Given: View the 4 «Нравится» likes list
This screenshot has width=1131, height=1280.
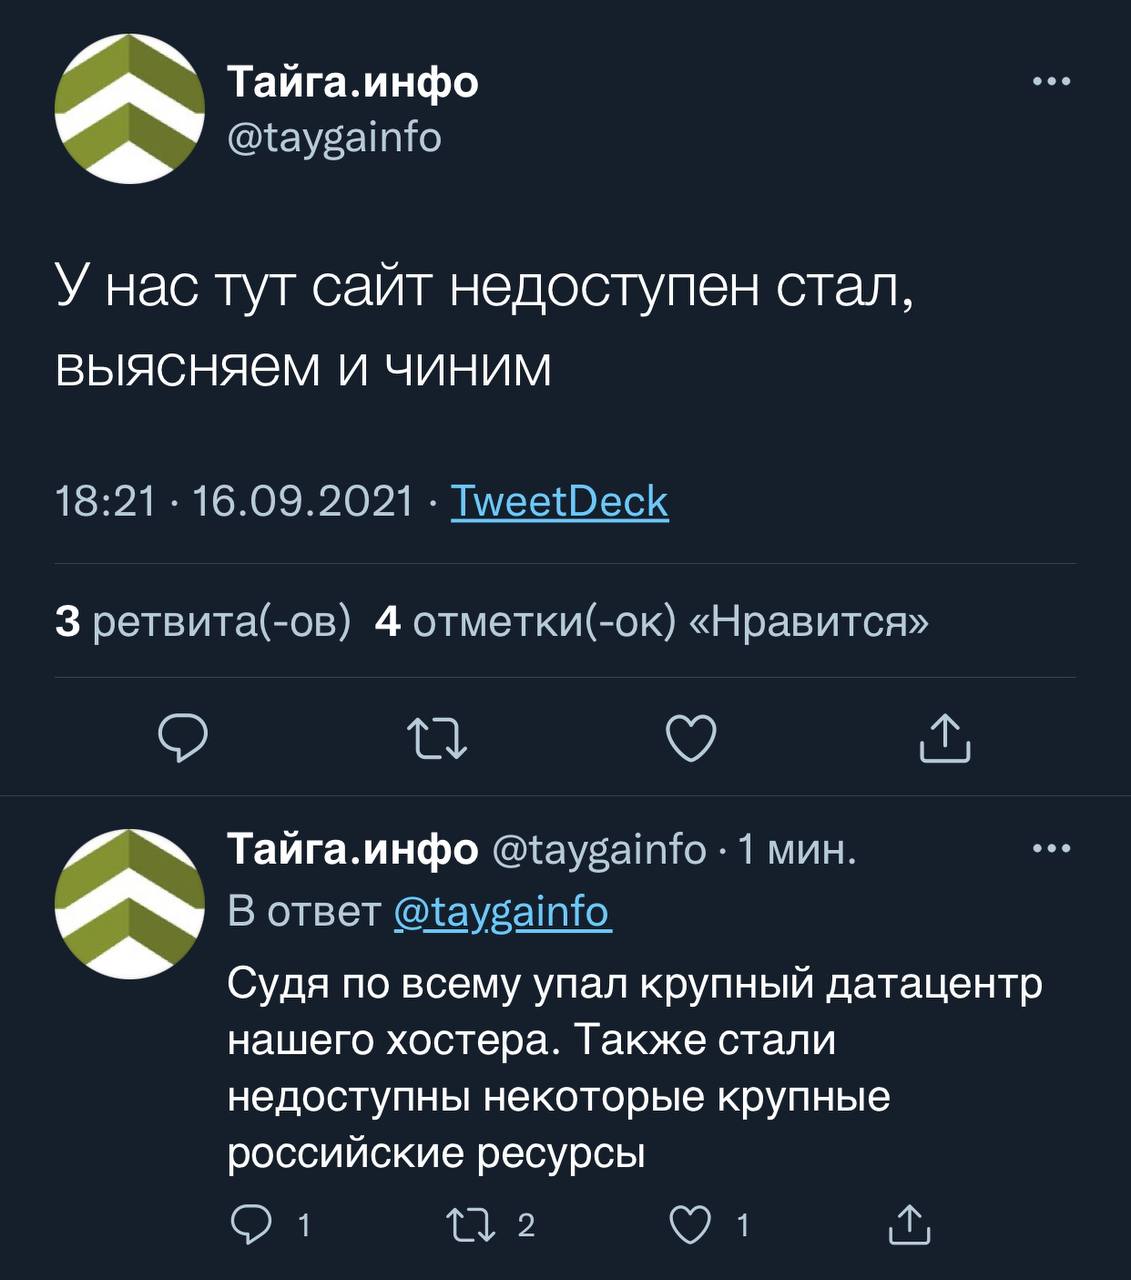Looking at the screenshot, I should point(651,622).
